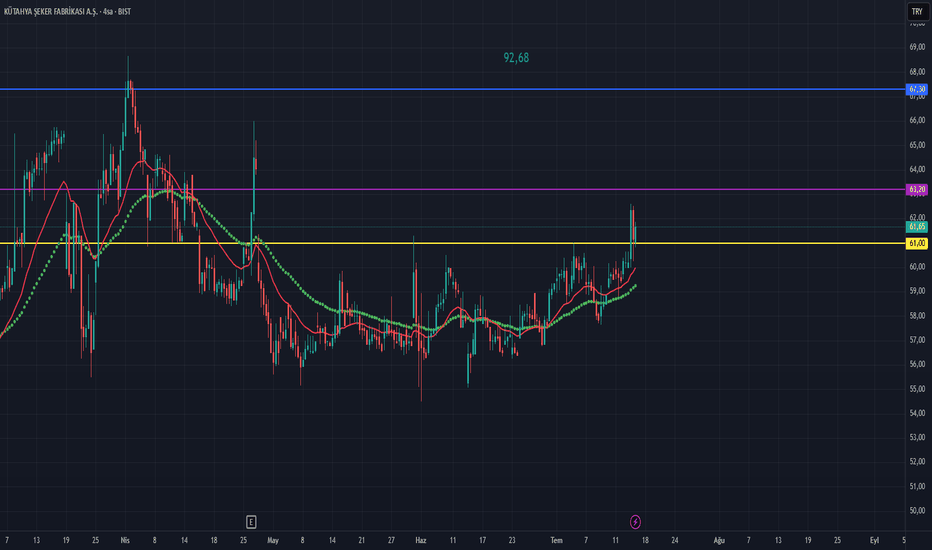Click the Tem month label on time axis

pos(556,540)
